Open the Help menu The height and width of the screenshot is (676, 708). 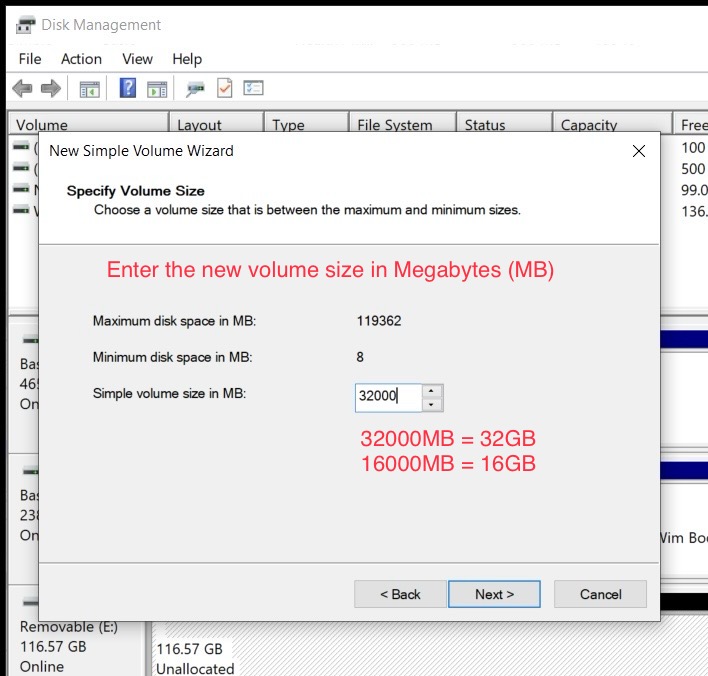point(187,59)
